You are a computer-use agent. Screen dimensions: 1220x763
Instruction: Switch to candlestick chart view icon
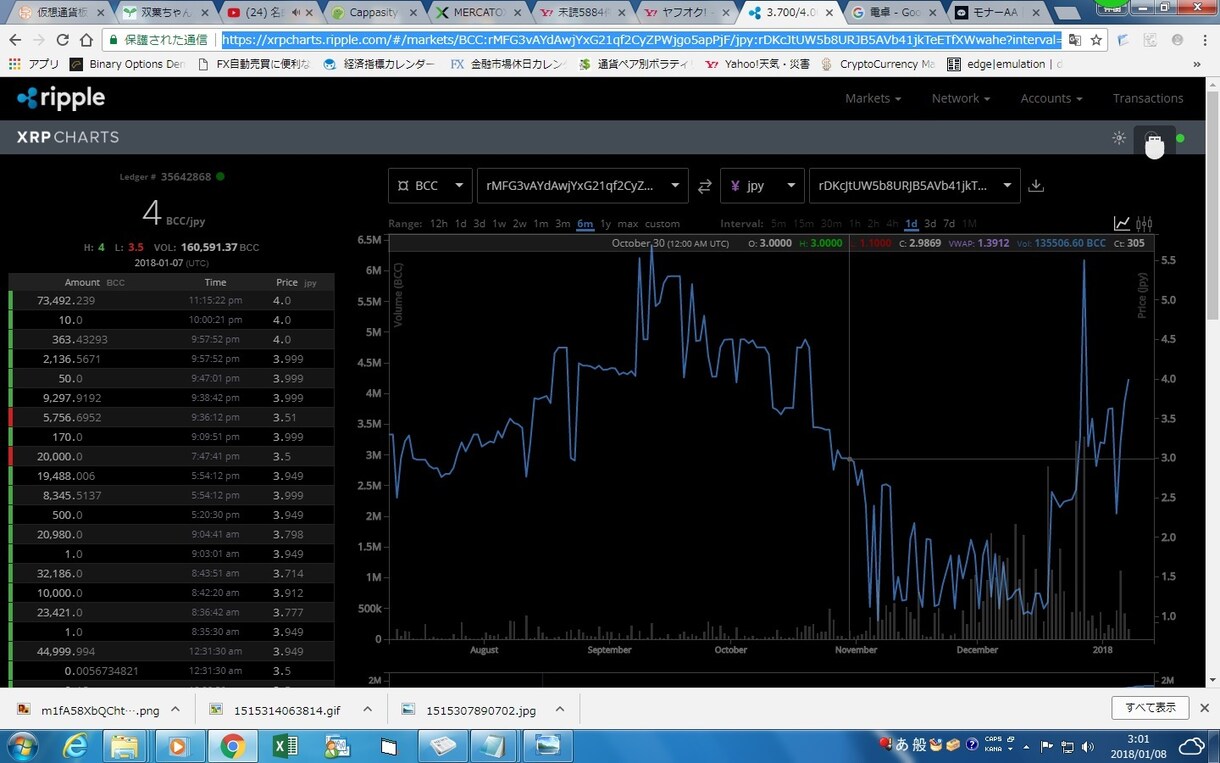click(x=1145, y=224)
